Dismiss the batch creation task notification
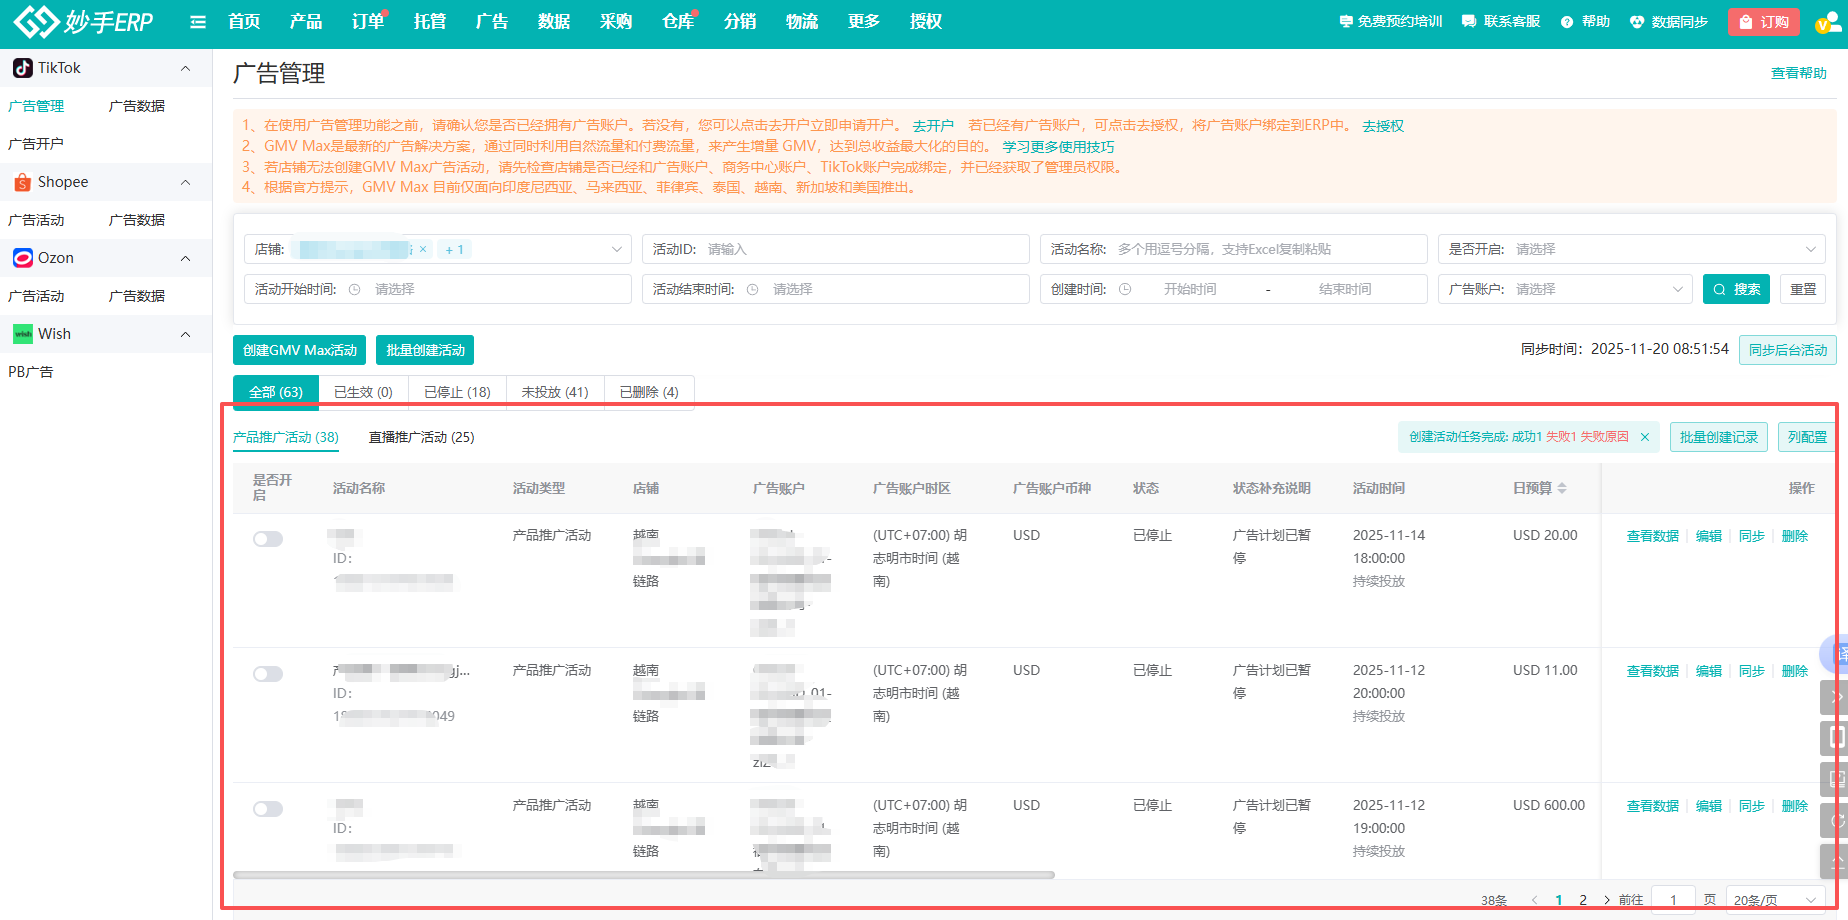This screenshot has height=920, width=1848. pos(1645,437)
